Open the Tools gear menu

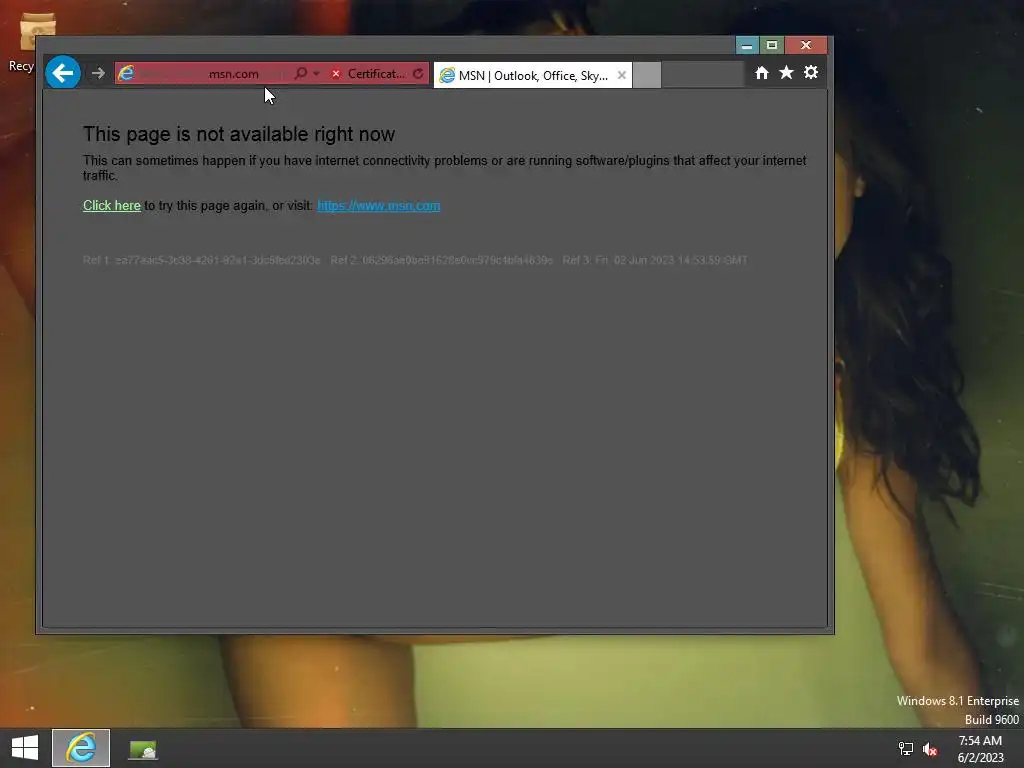(810, 72)
